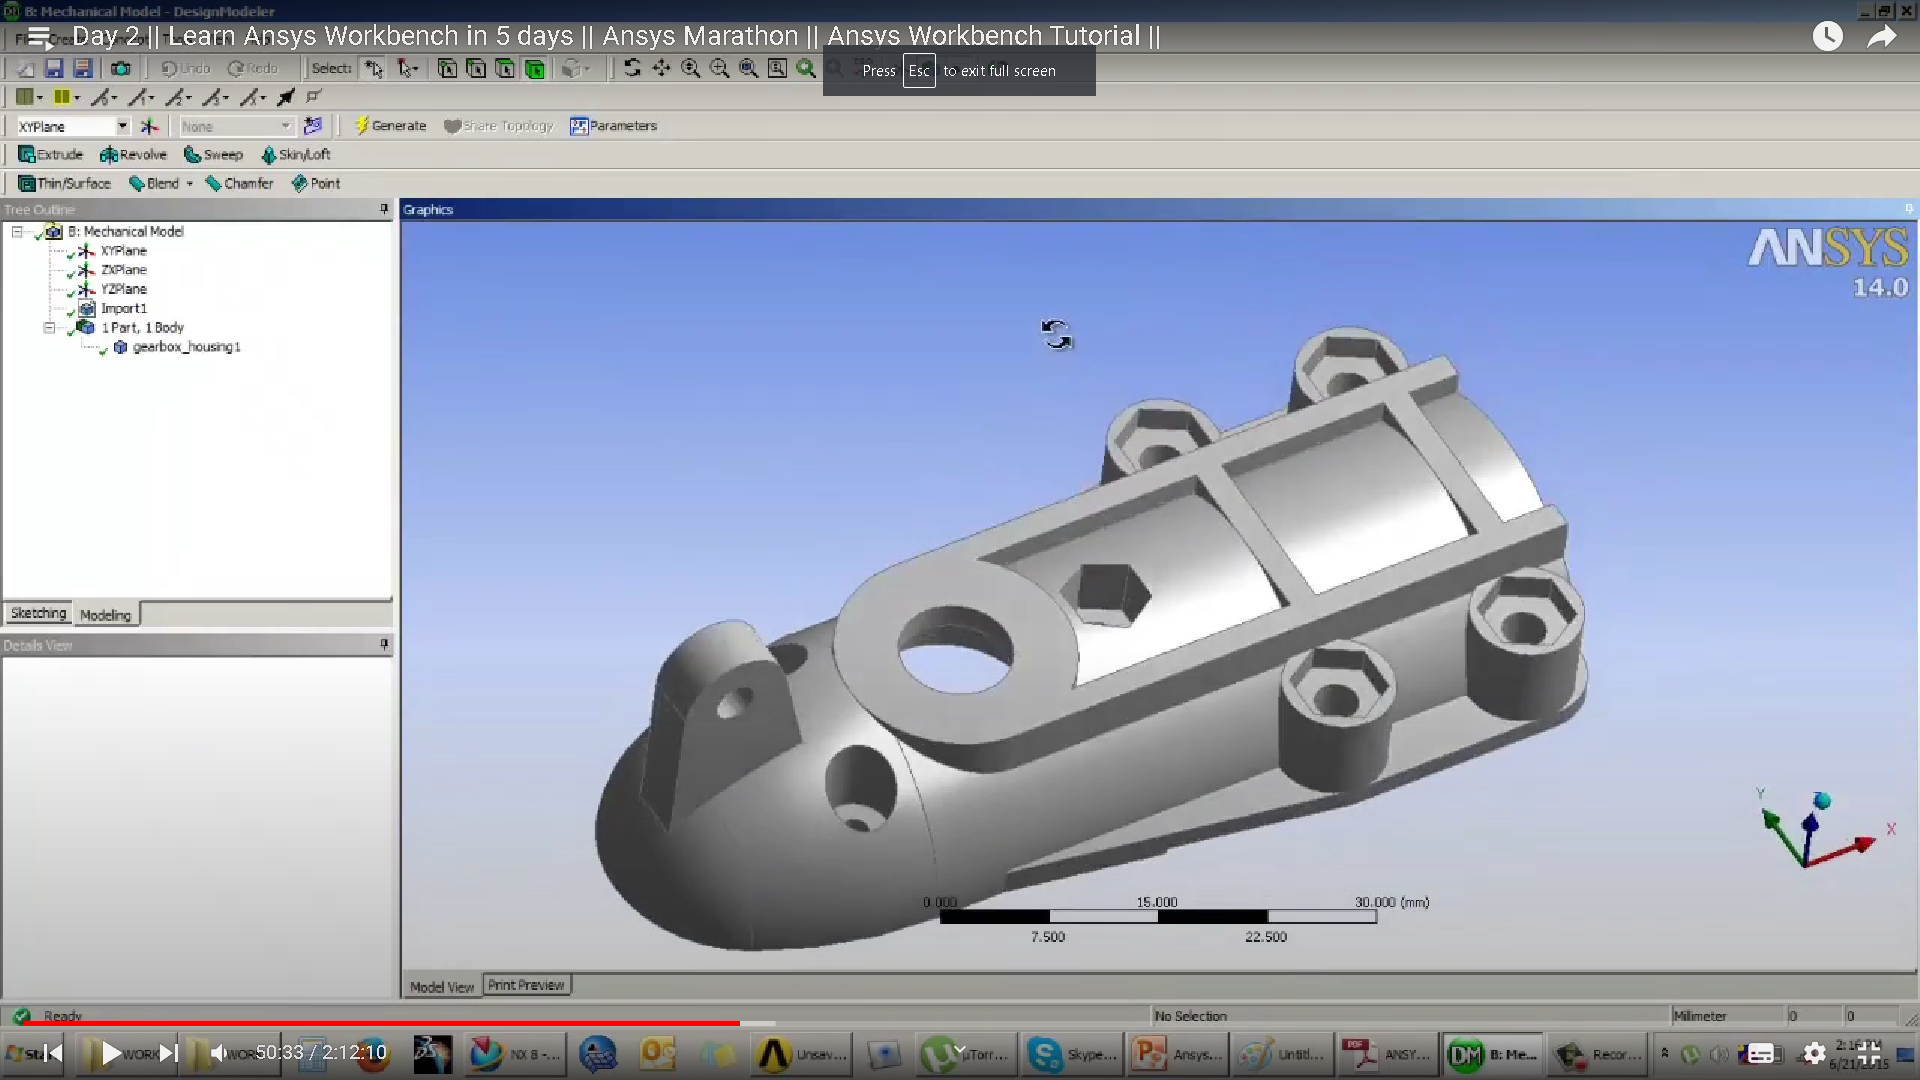Pin the Tree Outline panel

pos(384,209)
